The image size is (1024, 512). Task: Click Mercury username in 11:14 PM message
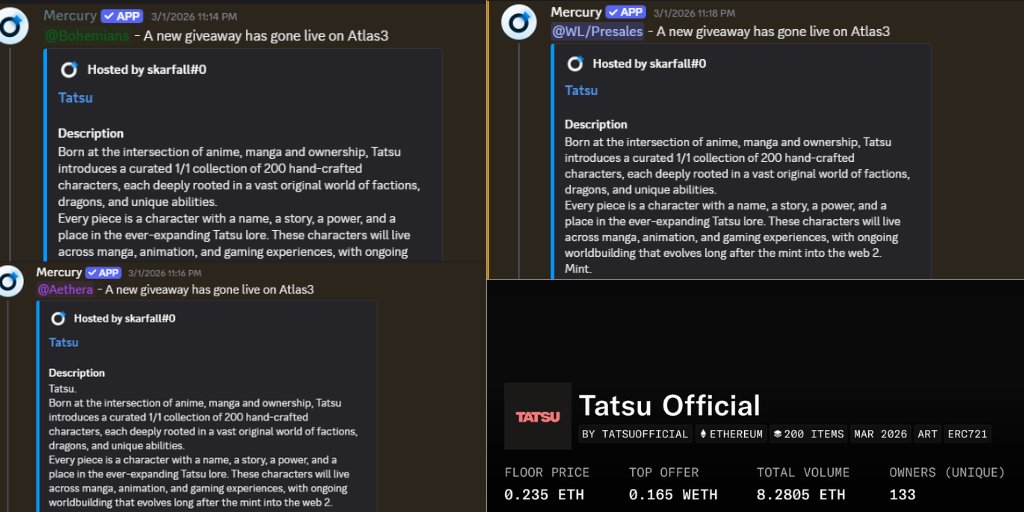pos(70,16)
